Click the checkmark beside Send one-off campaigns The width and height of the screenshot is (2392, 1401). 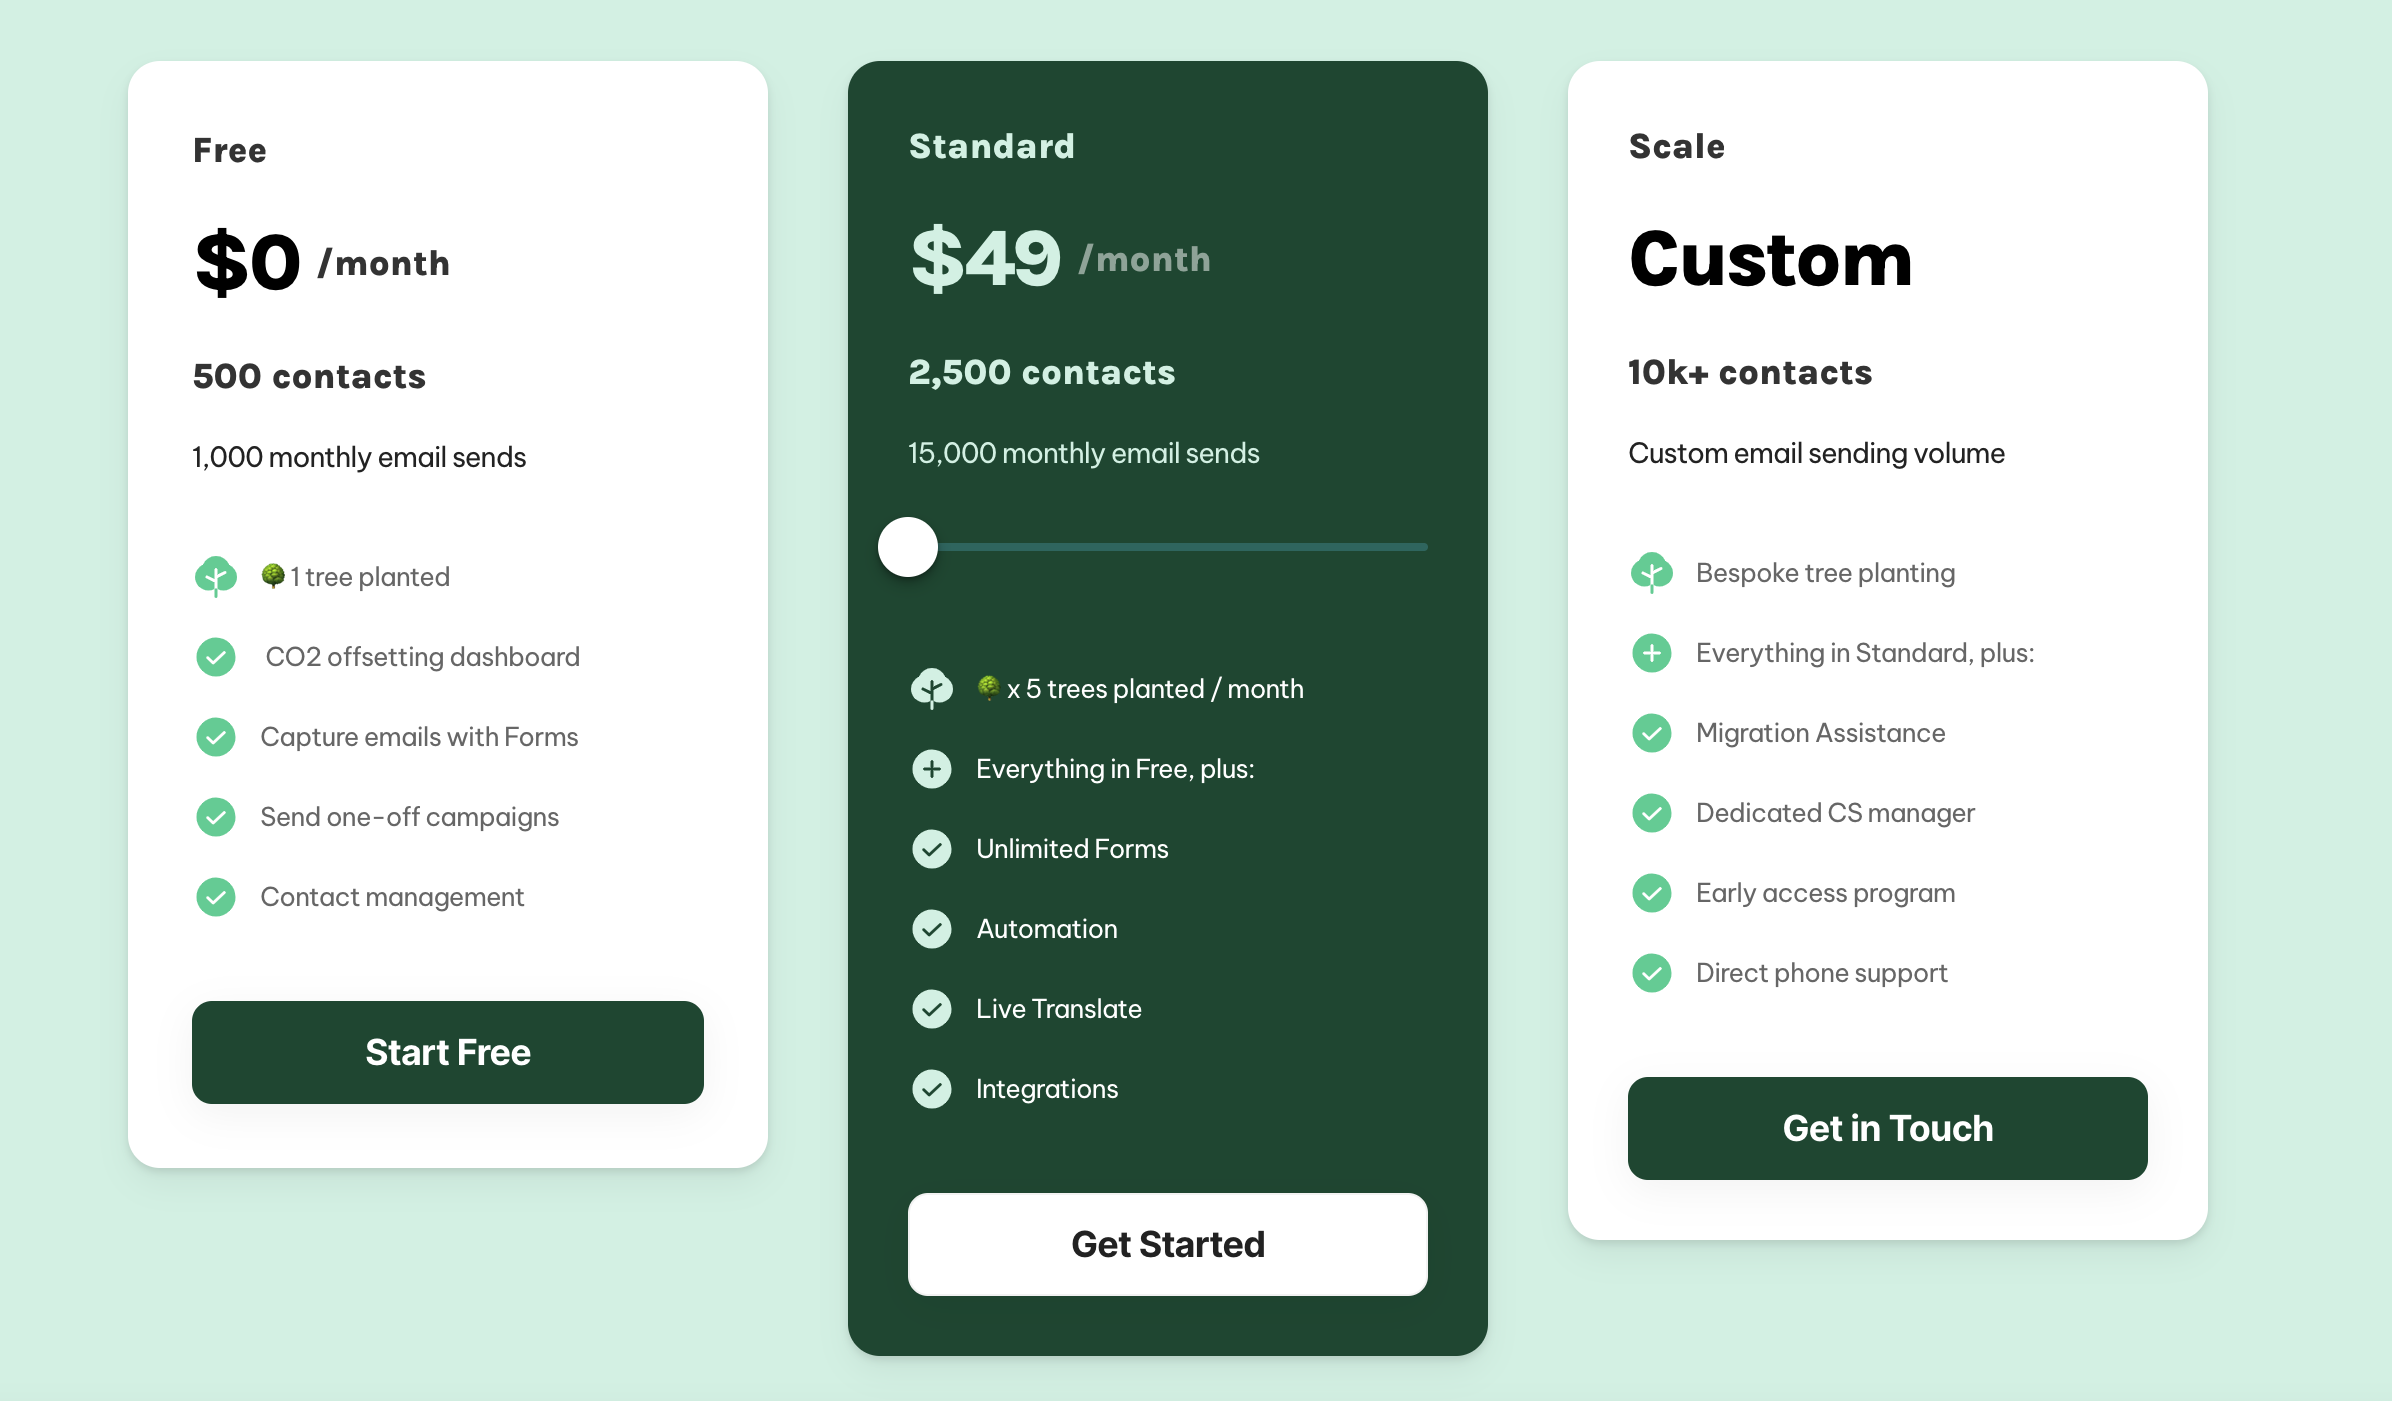point(216,817)
